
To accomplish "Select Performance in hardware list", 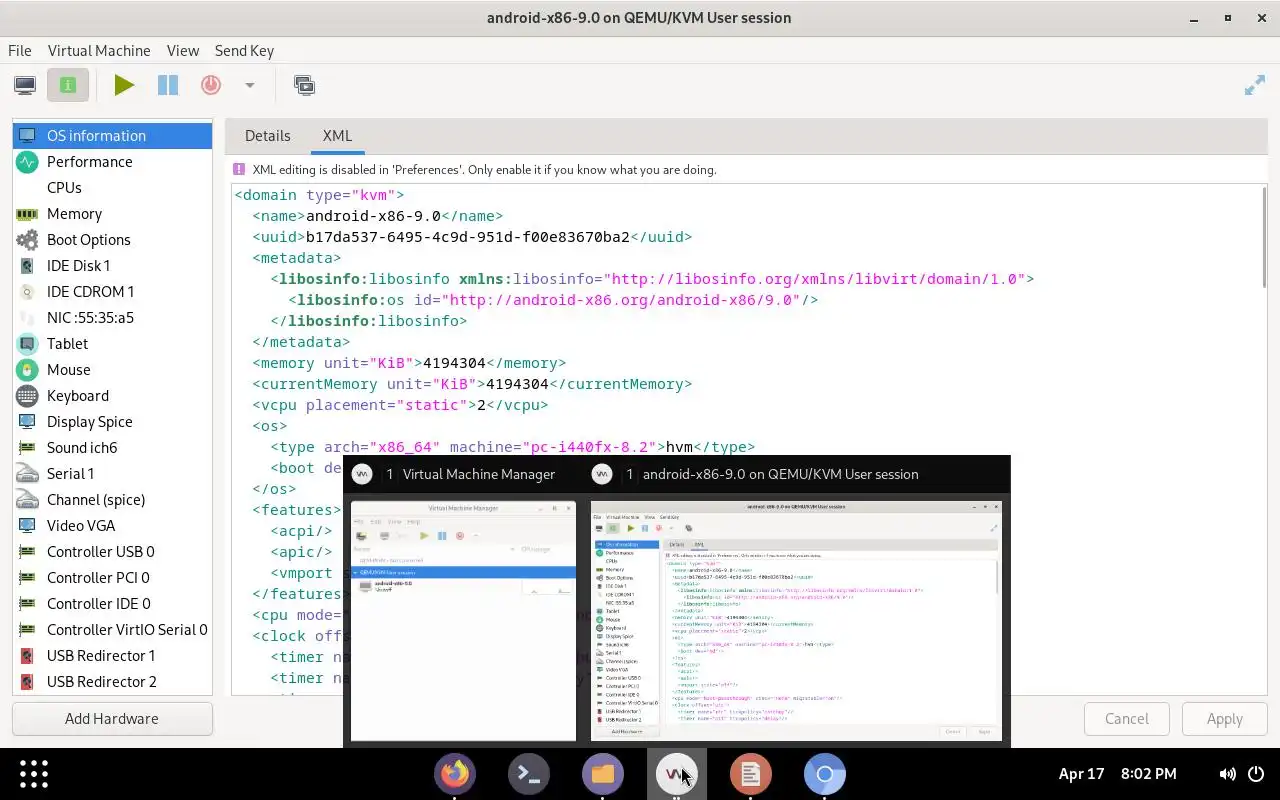I will [112, 161].
